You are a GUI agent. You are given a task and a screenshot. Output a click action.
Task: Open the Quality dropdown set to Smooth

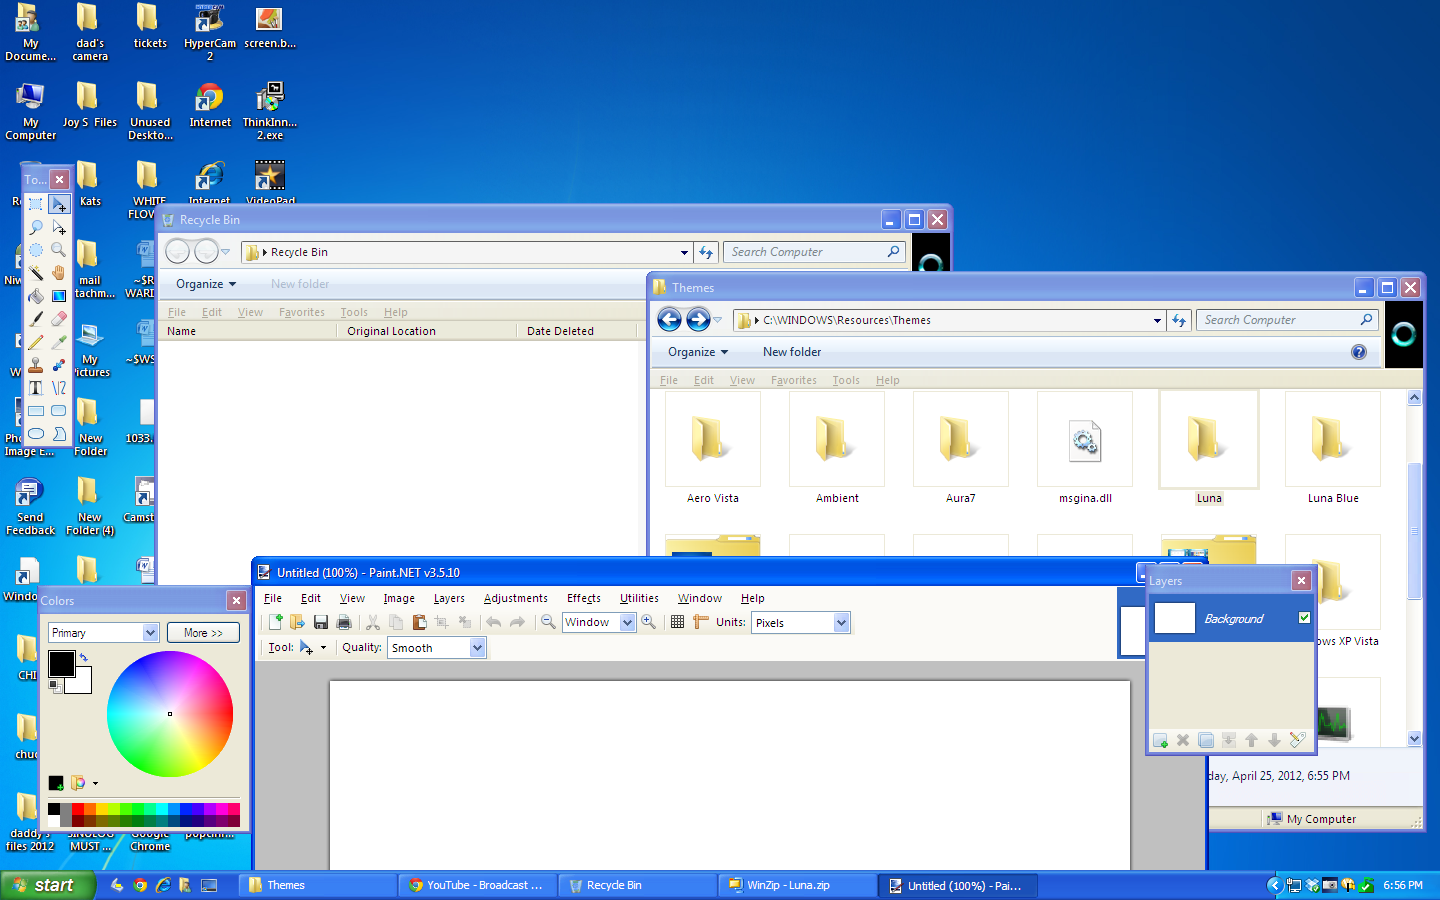click(x=478, y=647)
